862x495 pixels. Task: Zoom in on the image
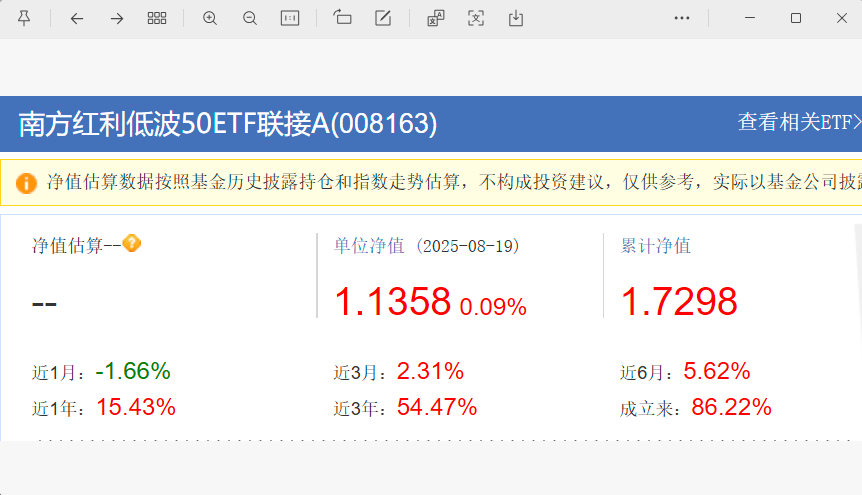coord(209,18)
